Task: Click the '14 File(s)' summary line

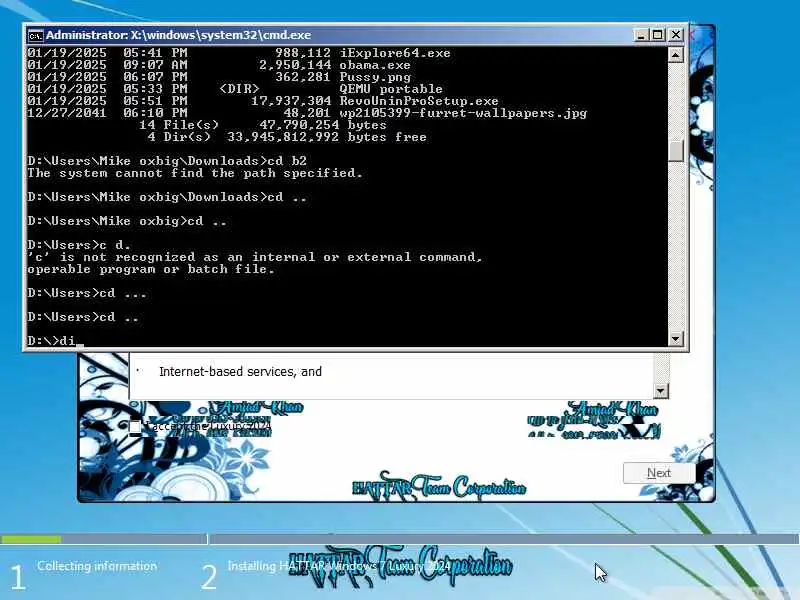Action: 263,125
